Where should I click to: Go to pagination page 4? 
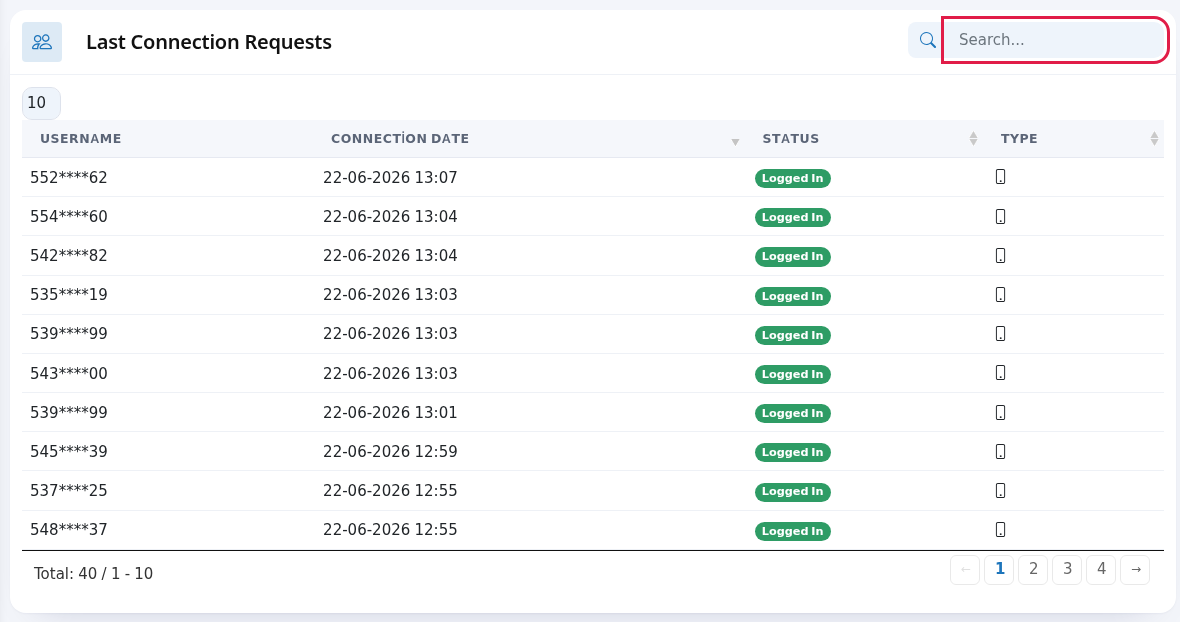[1101, 569]
